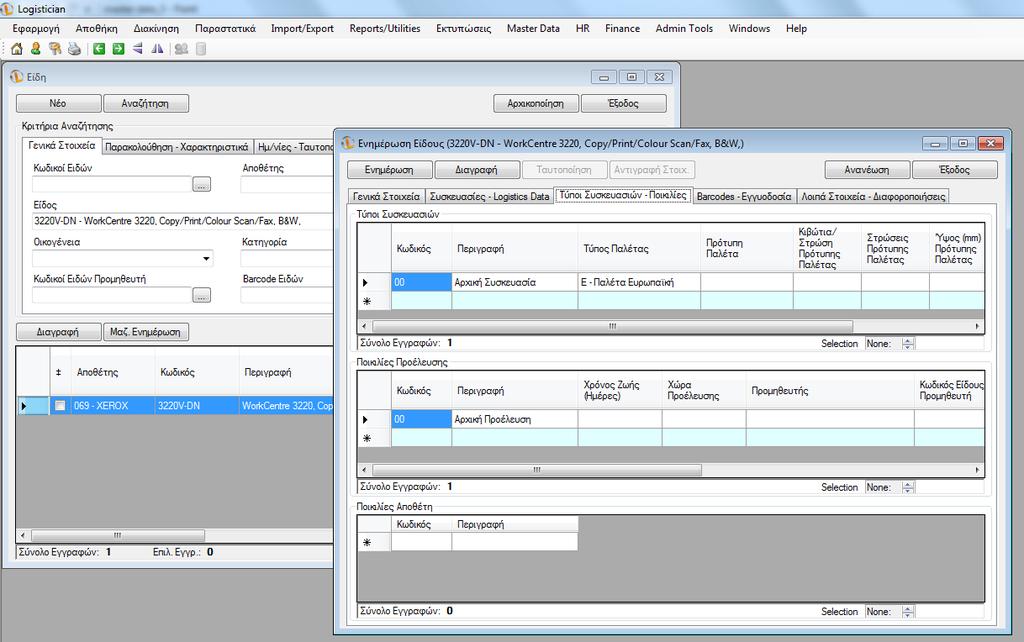The width and height of the screenshot is (1024, 642).
Task: Open the Παραστατικά menu
Action: [225, 29]
